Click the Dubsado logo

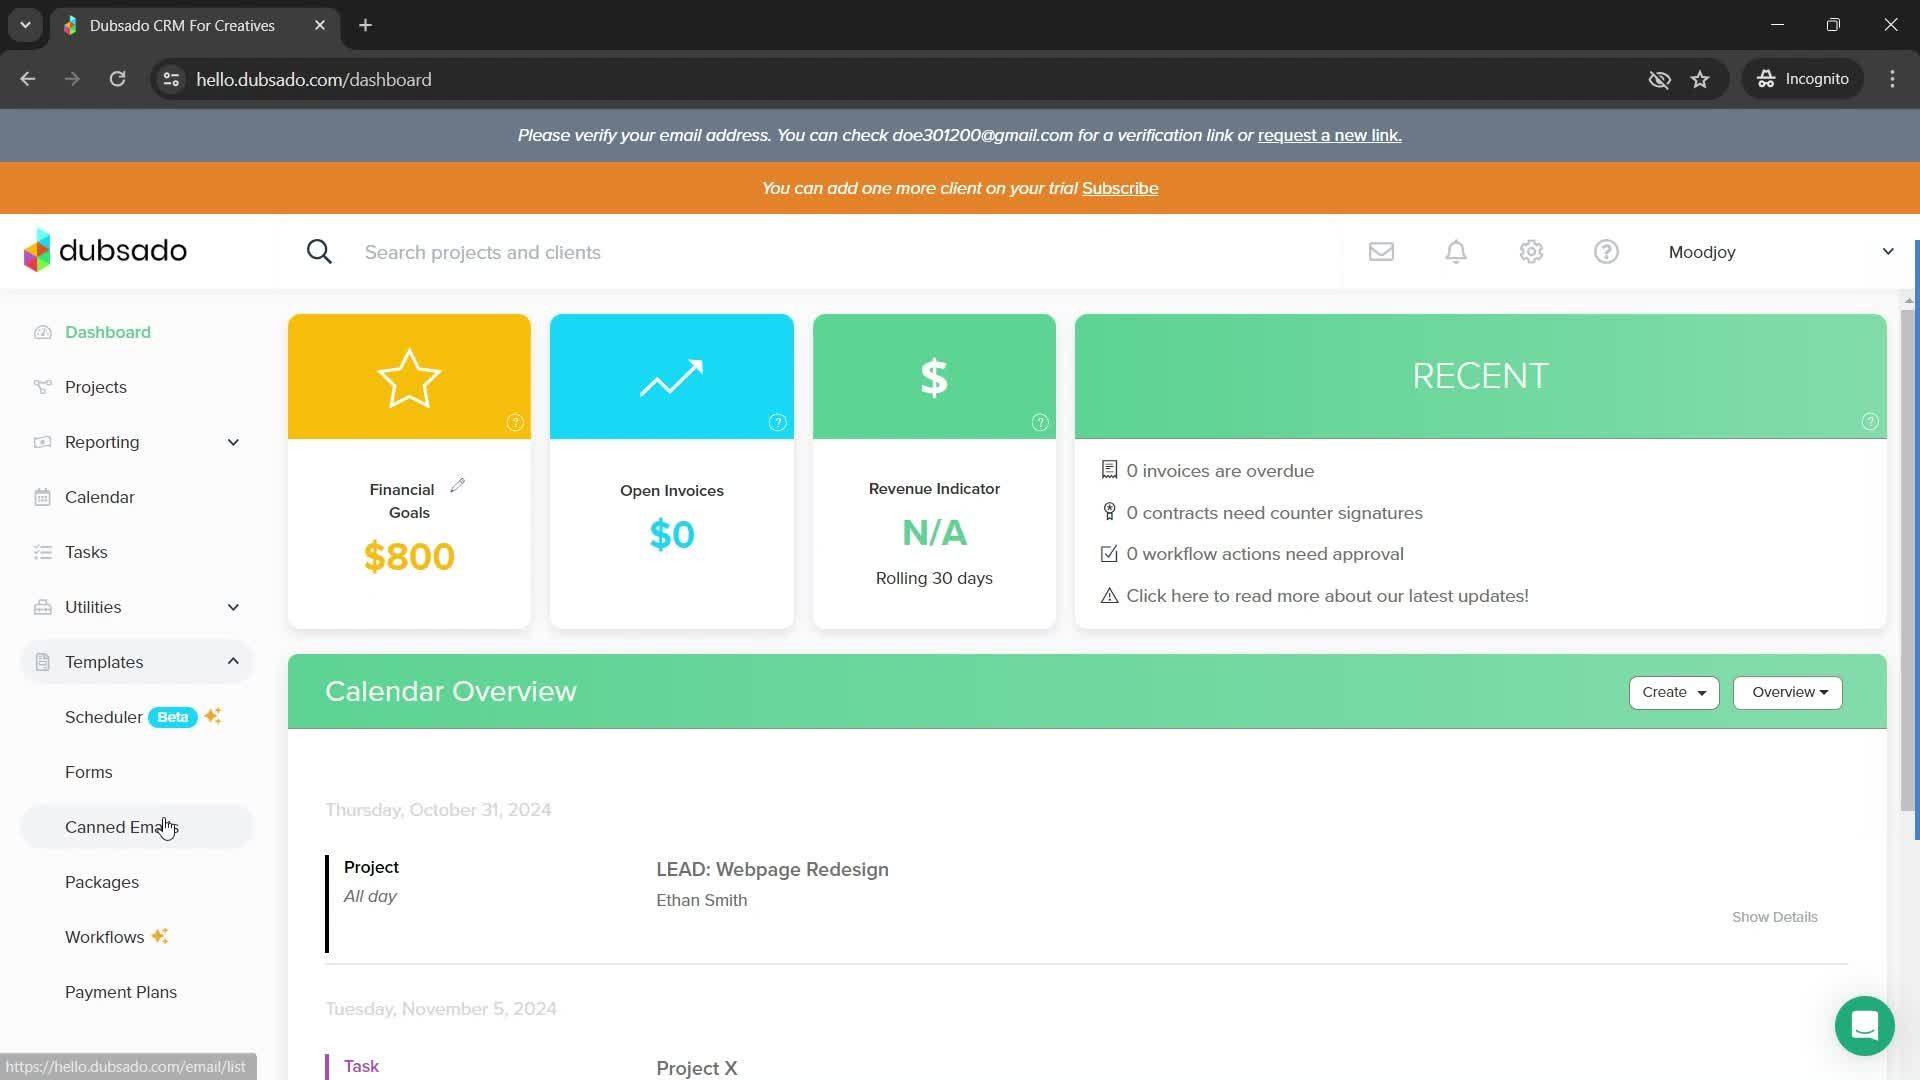105,250
